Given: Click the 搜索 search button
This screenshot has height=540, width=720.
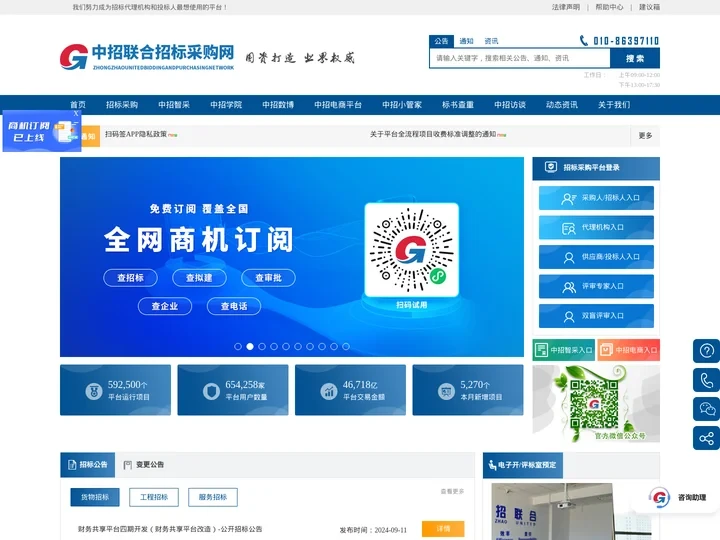Looking at the screenshot, I should coord(635,58).
